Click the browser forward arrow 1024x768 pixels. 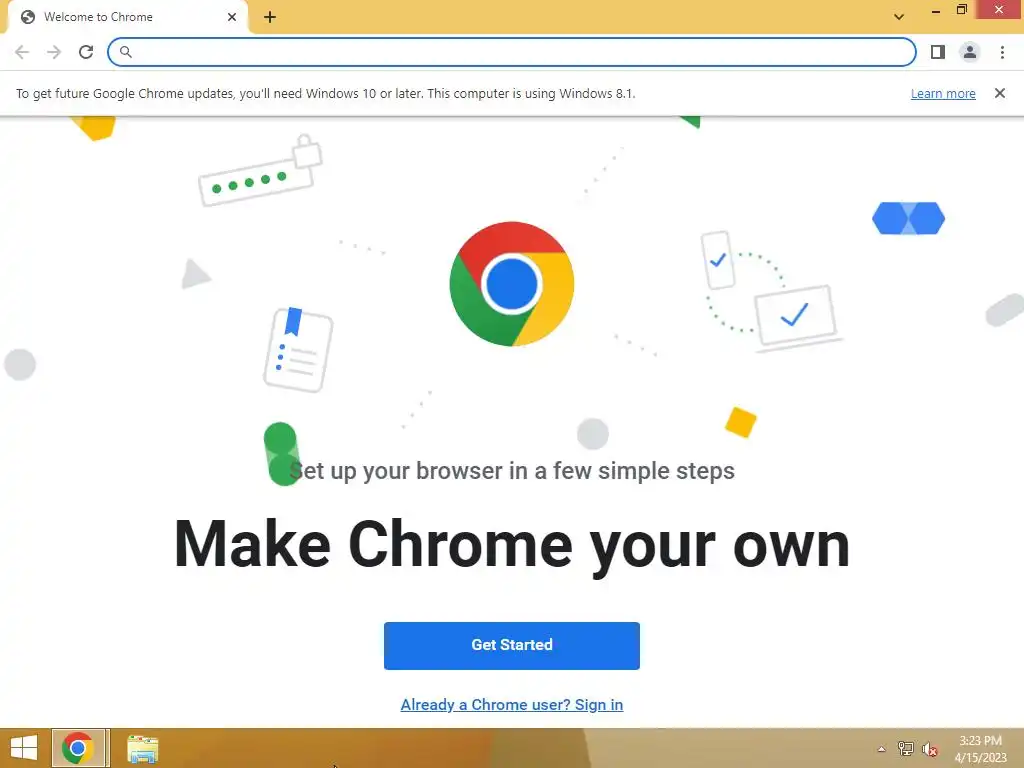point(54,52)
